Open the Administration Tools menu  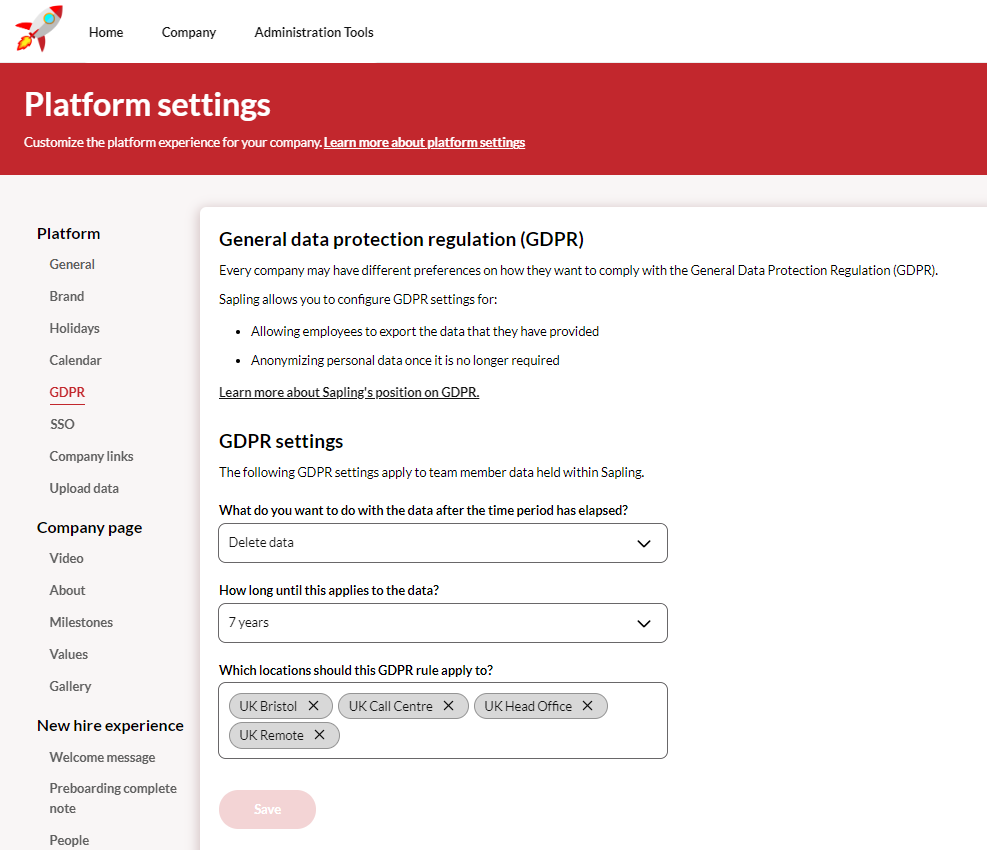(314, 32)
